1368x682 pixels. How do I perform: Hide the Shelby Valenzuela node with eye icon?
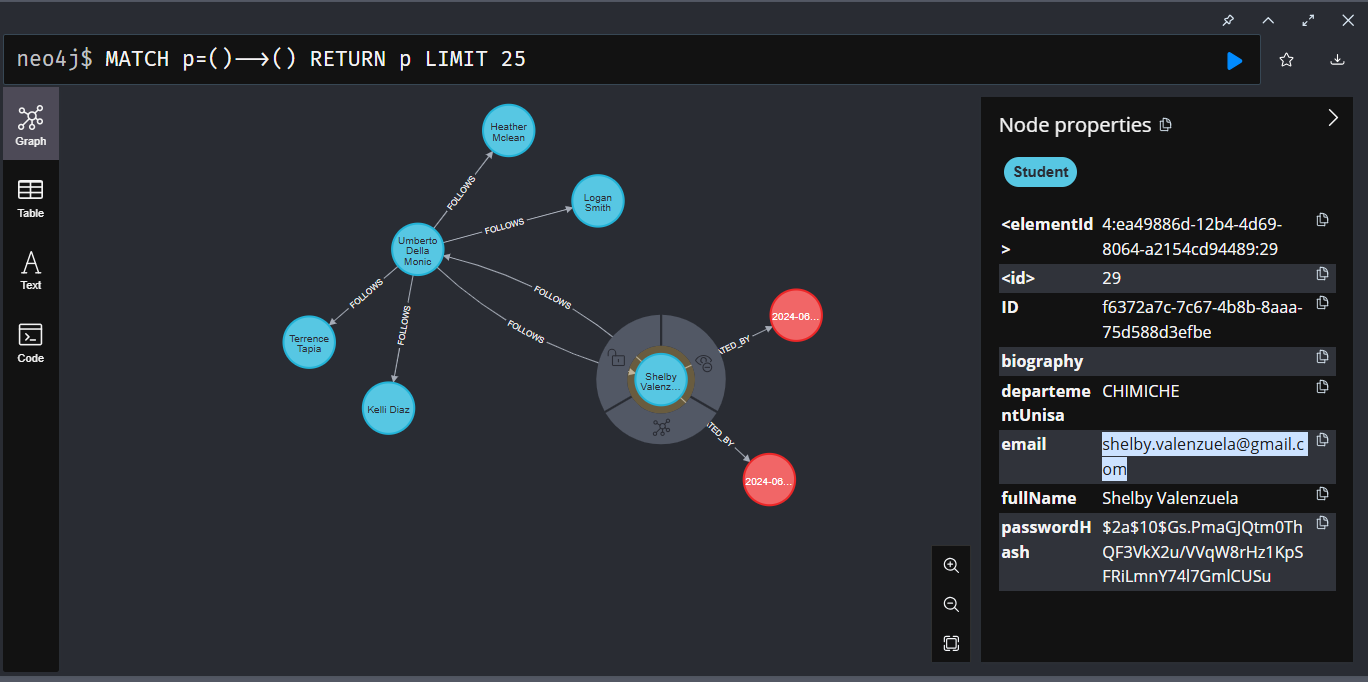[703, 365]
